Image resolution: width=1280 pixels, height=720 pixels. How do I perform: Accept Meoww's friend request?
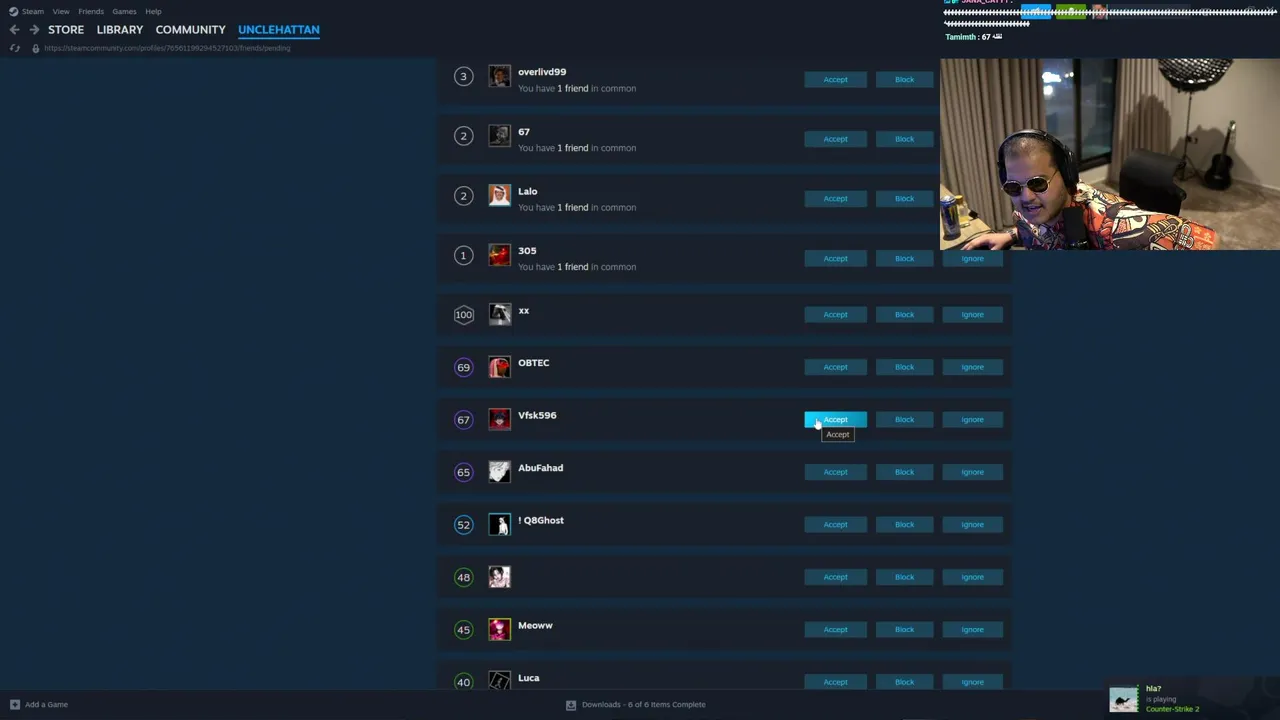coord(835,629)
